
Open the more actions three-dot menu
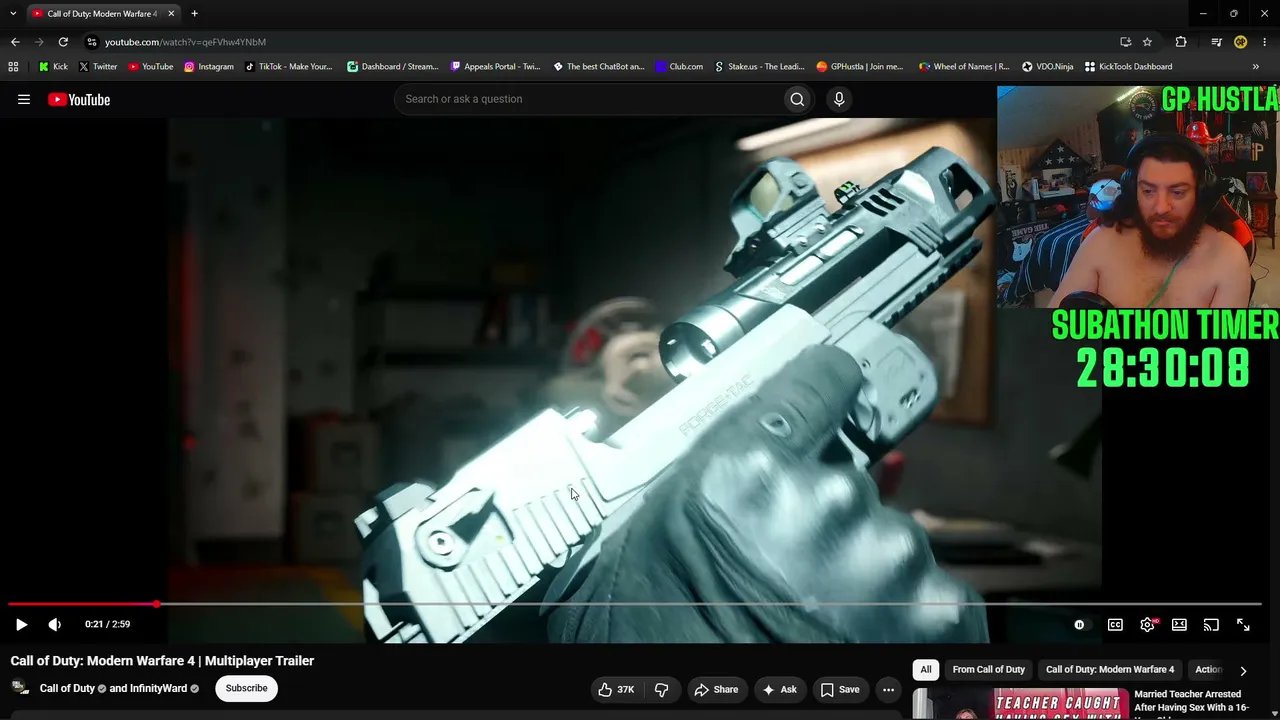(x=888, y=689)
